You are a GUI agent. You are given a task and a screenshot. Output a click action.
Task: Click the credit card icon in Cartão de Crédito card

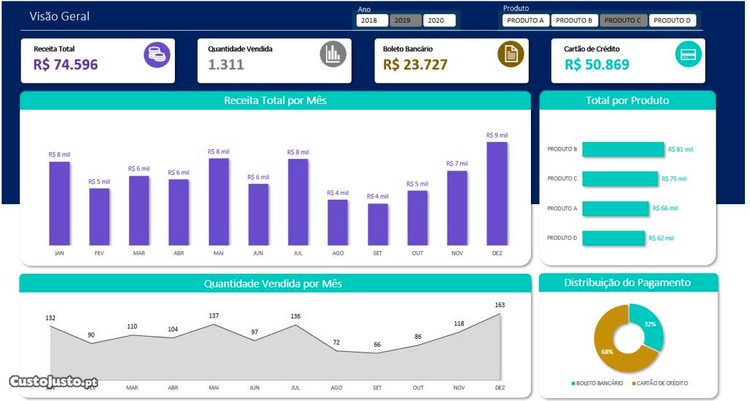click(688, 56)
